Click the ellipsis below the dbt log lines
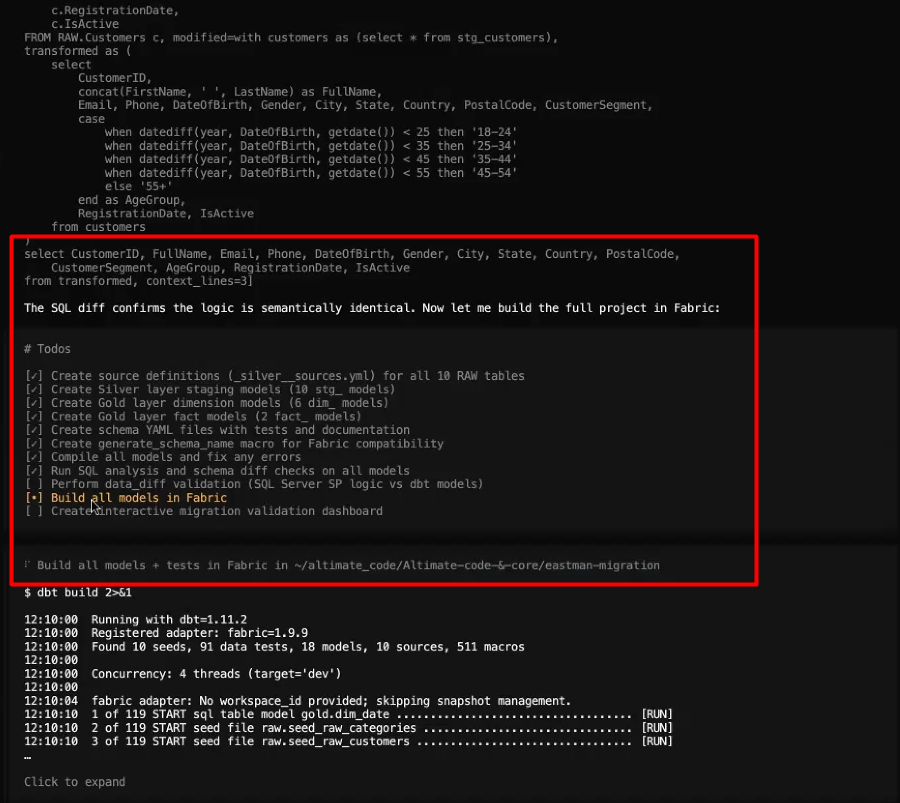 pyautogui.click(x=28, y=758)
